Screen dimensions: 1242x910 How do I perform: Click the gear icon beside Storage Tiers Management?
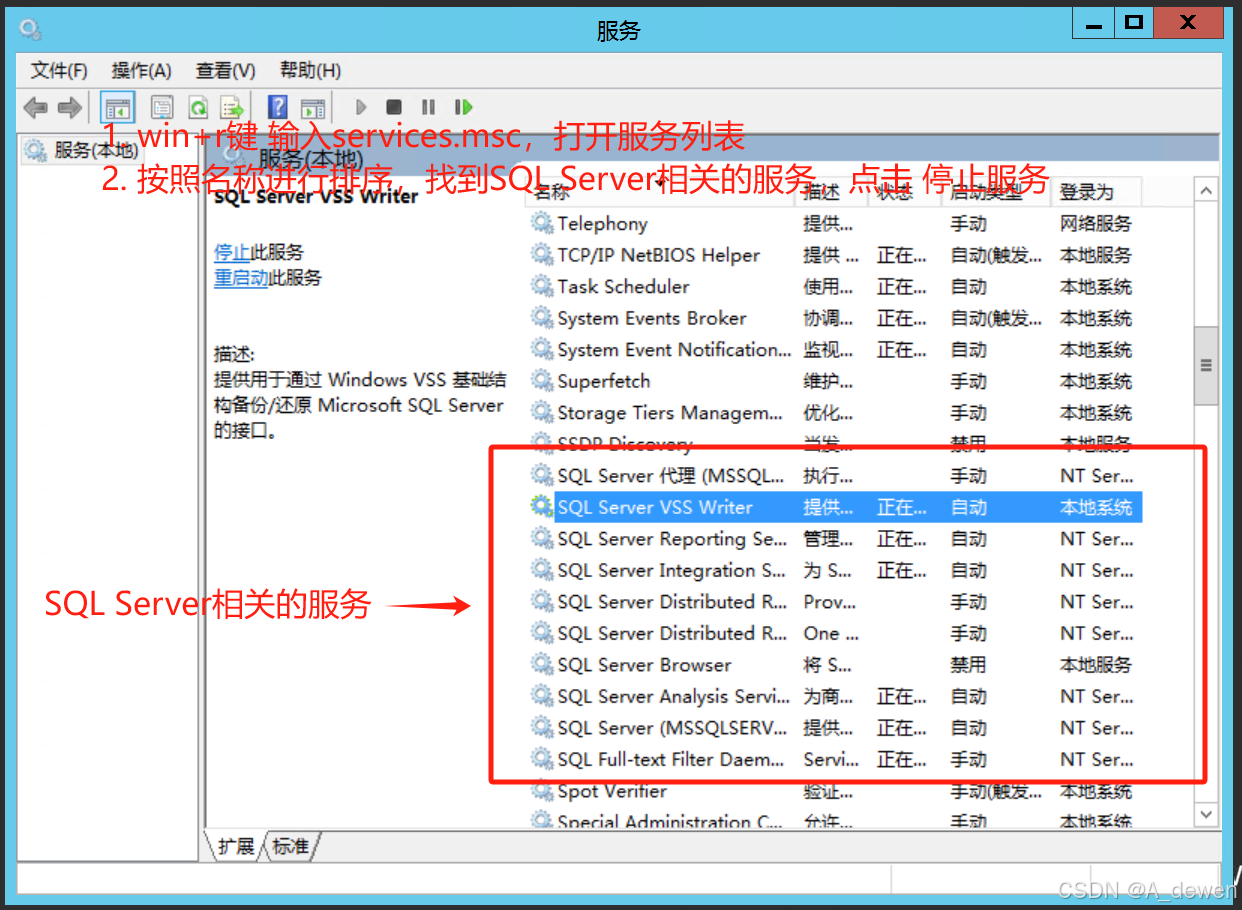[542, 412]
